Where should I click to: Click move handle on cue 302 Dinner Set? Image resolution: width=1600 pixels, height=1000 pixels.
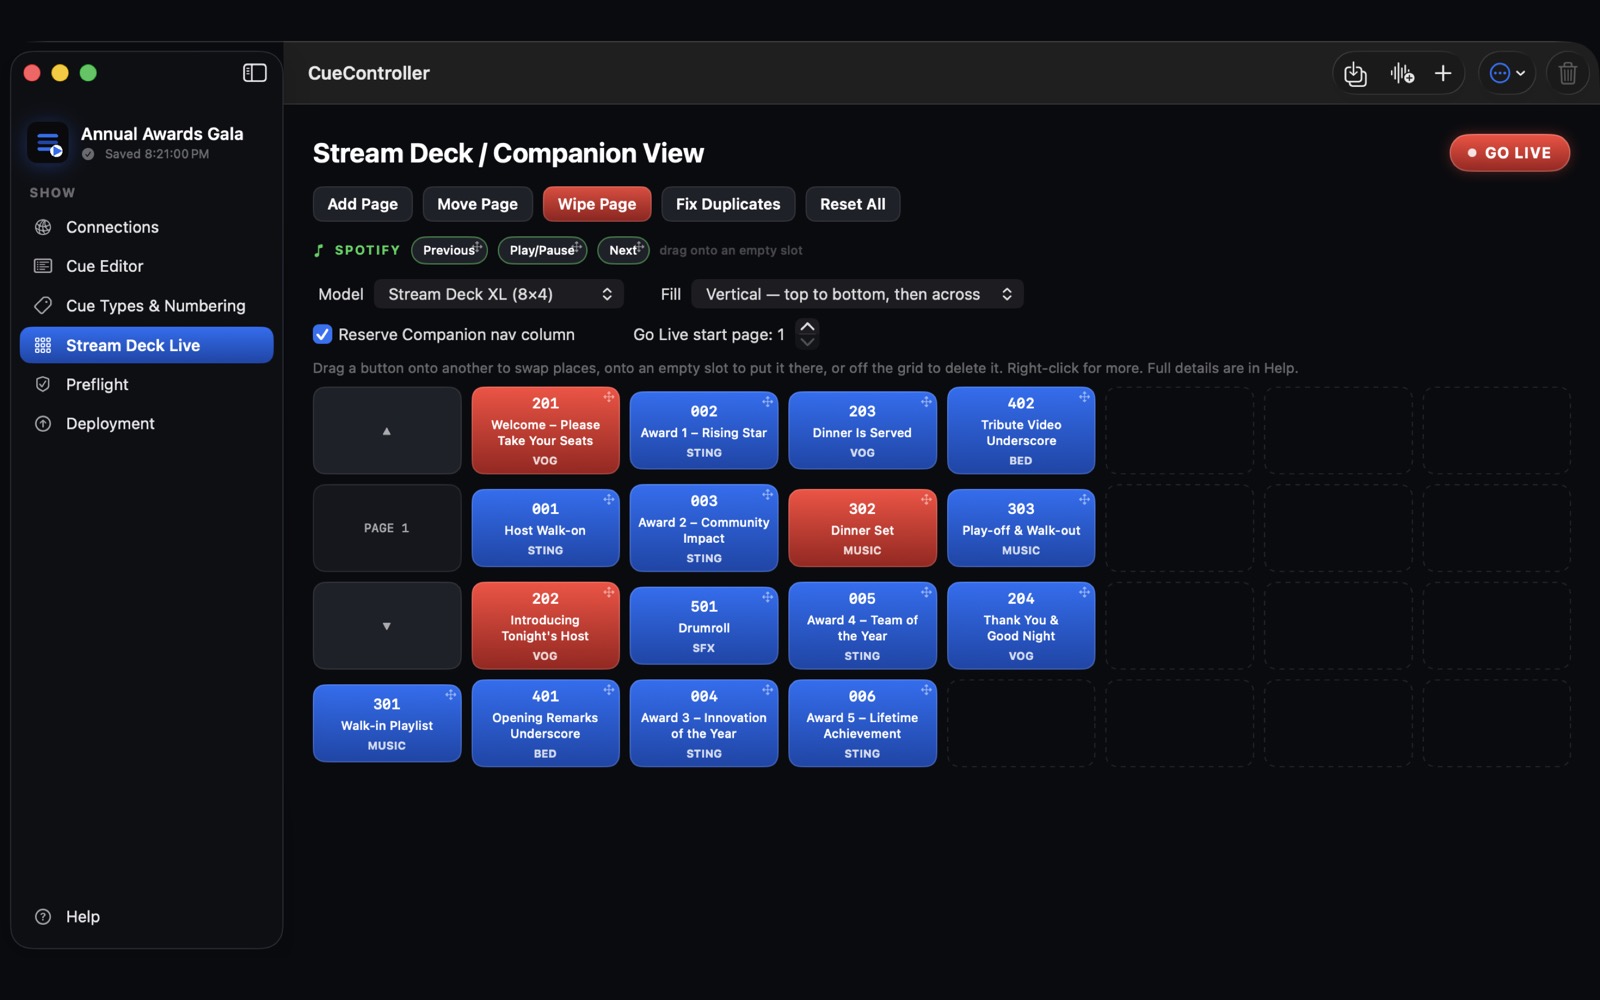pos(927,499)
